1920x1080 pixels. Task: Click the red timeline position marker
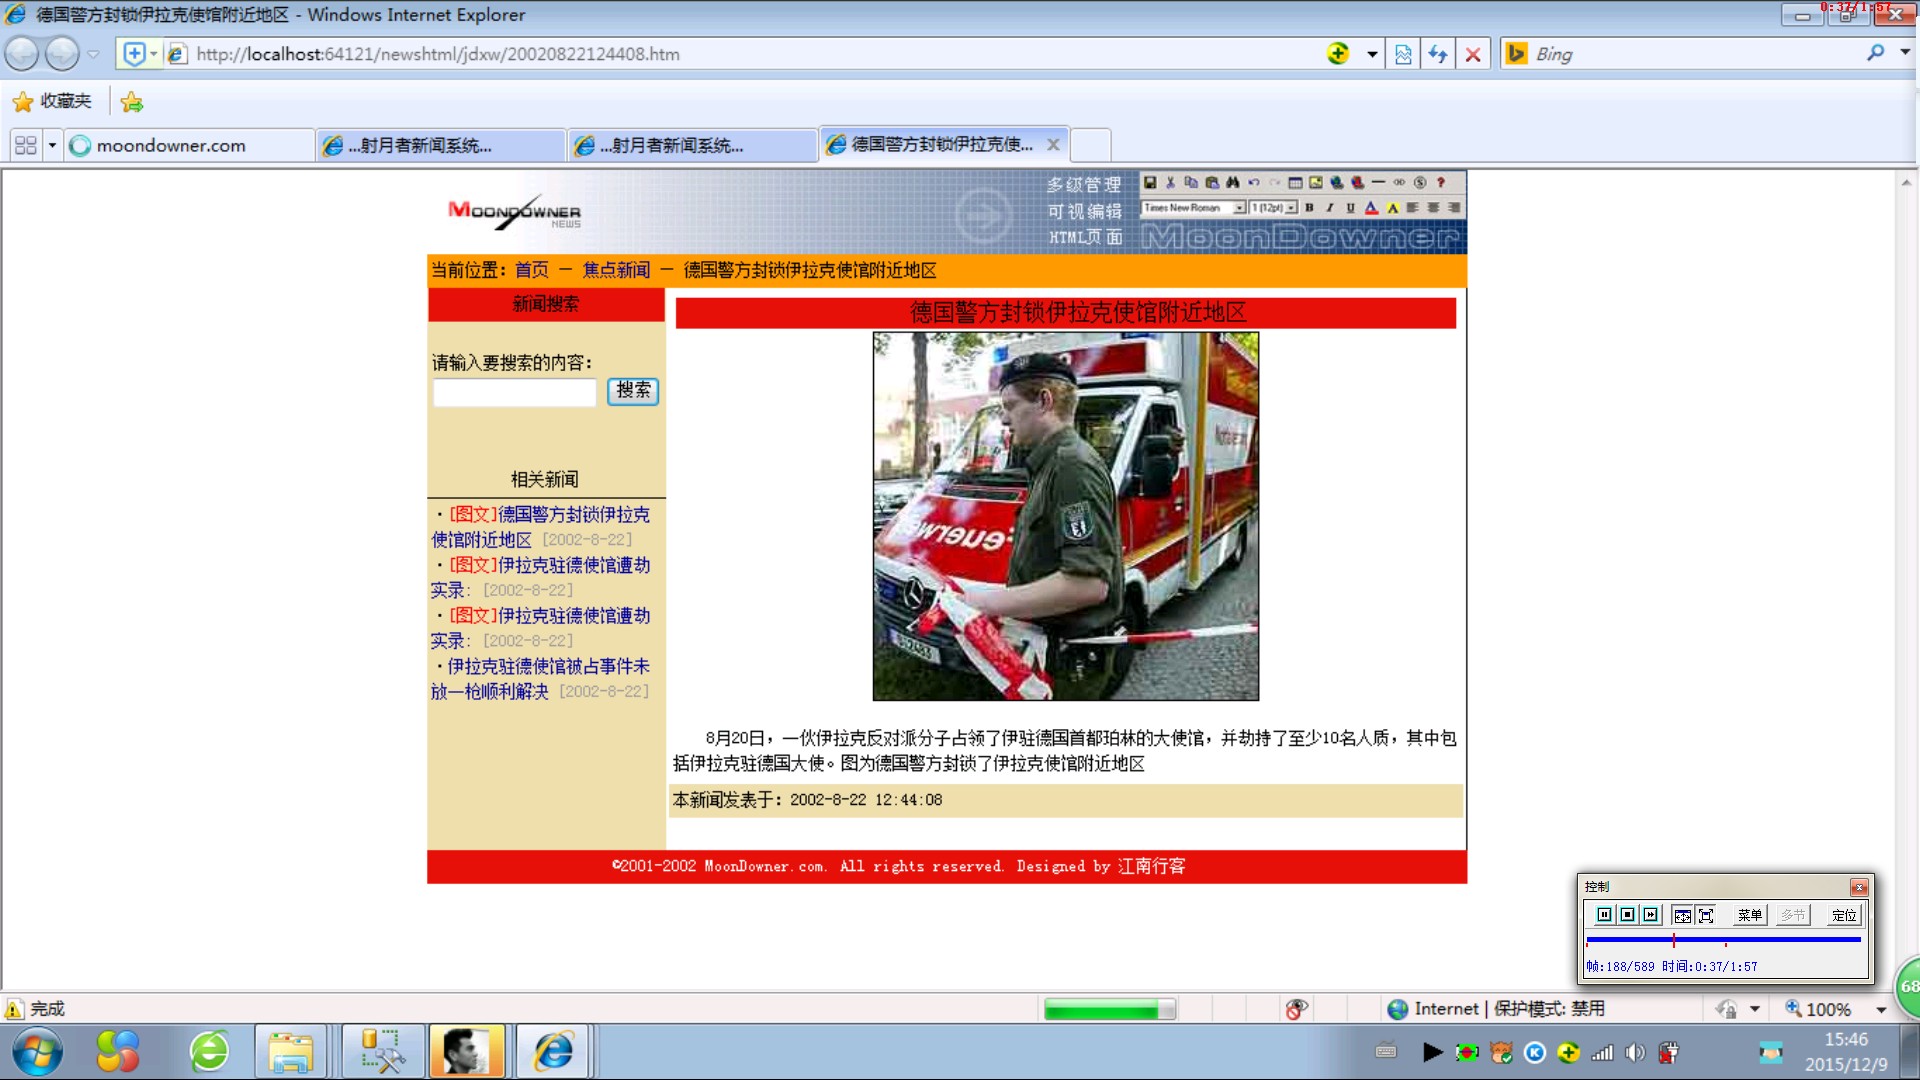point(1673,940)
